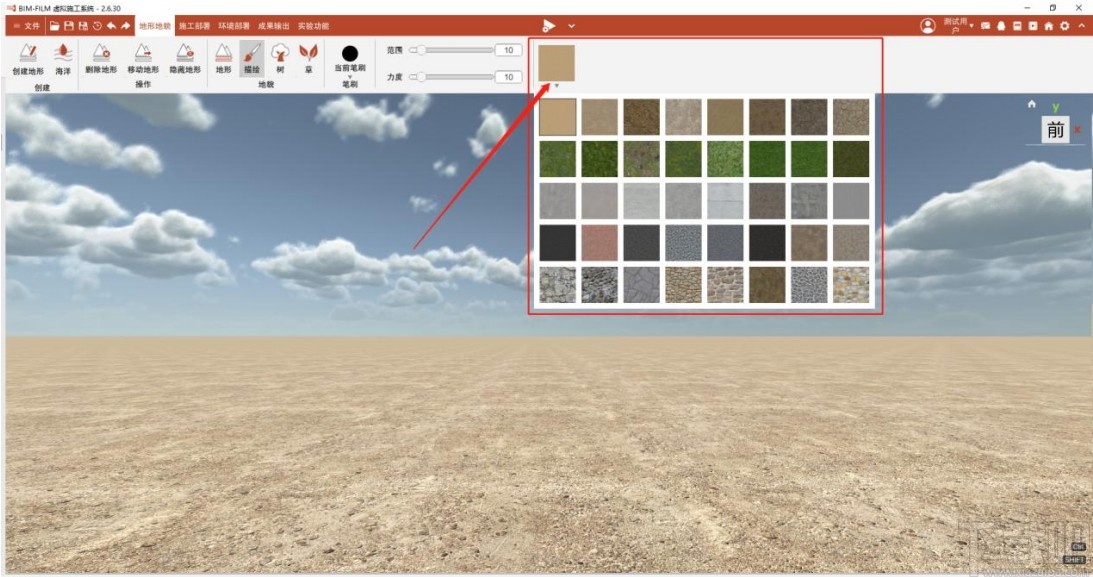Undo with the left arrow icon
1093x577 pixels.
tap(111, 26)
